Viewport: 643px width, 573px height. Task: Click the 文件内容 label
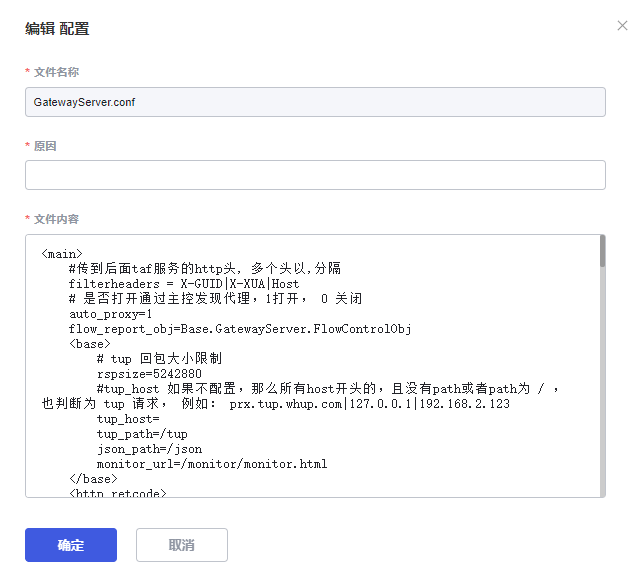click(56, 219)
